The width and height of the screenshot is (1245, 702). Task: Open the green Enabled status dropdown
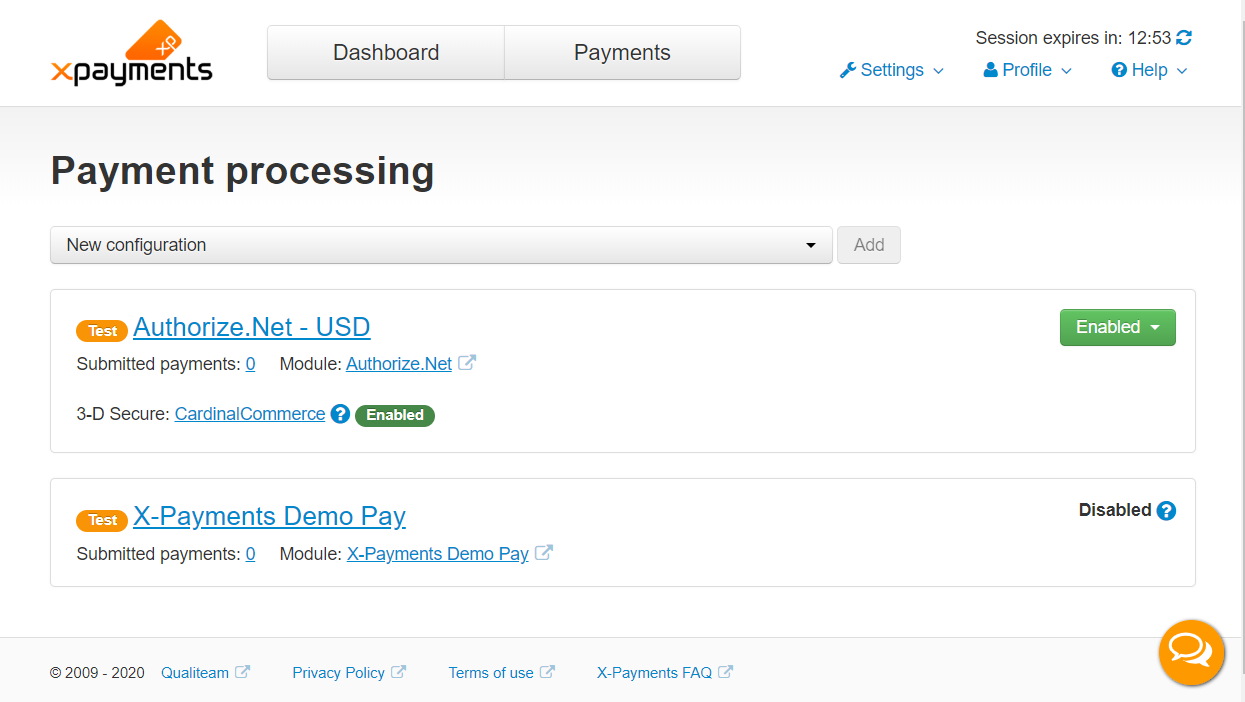1117,327
